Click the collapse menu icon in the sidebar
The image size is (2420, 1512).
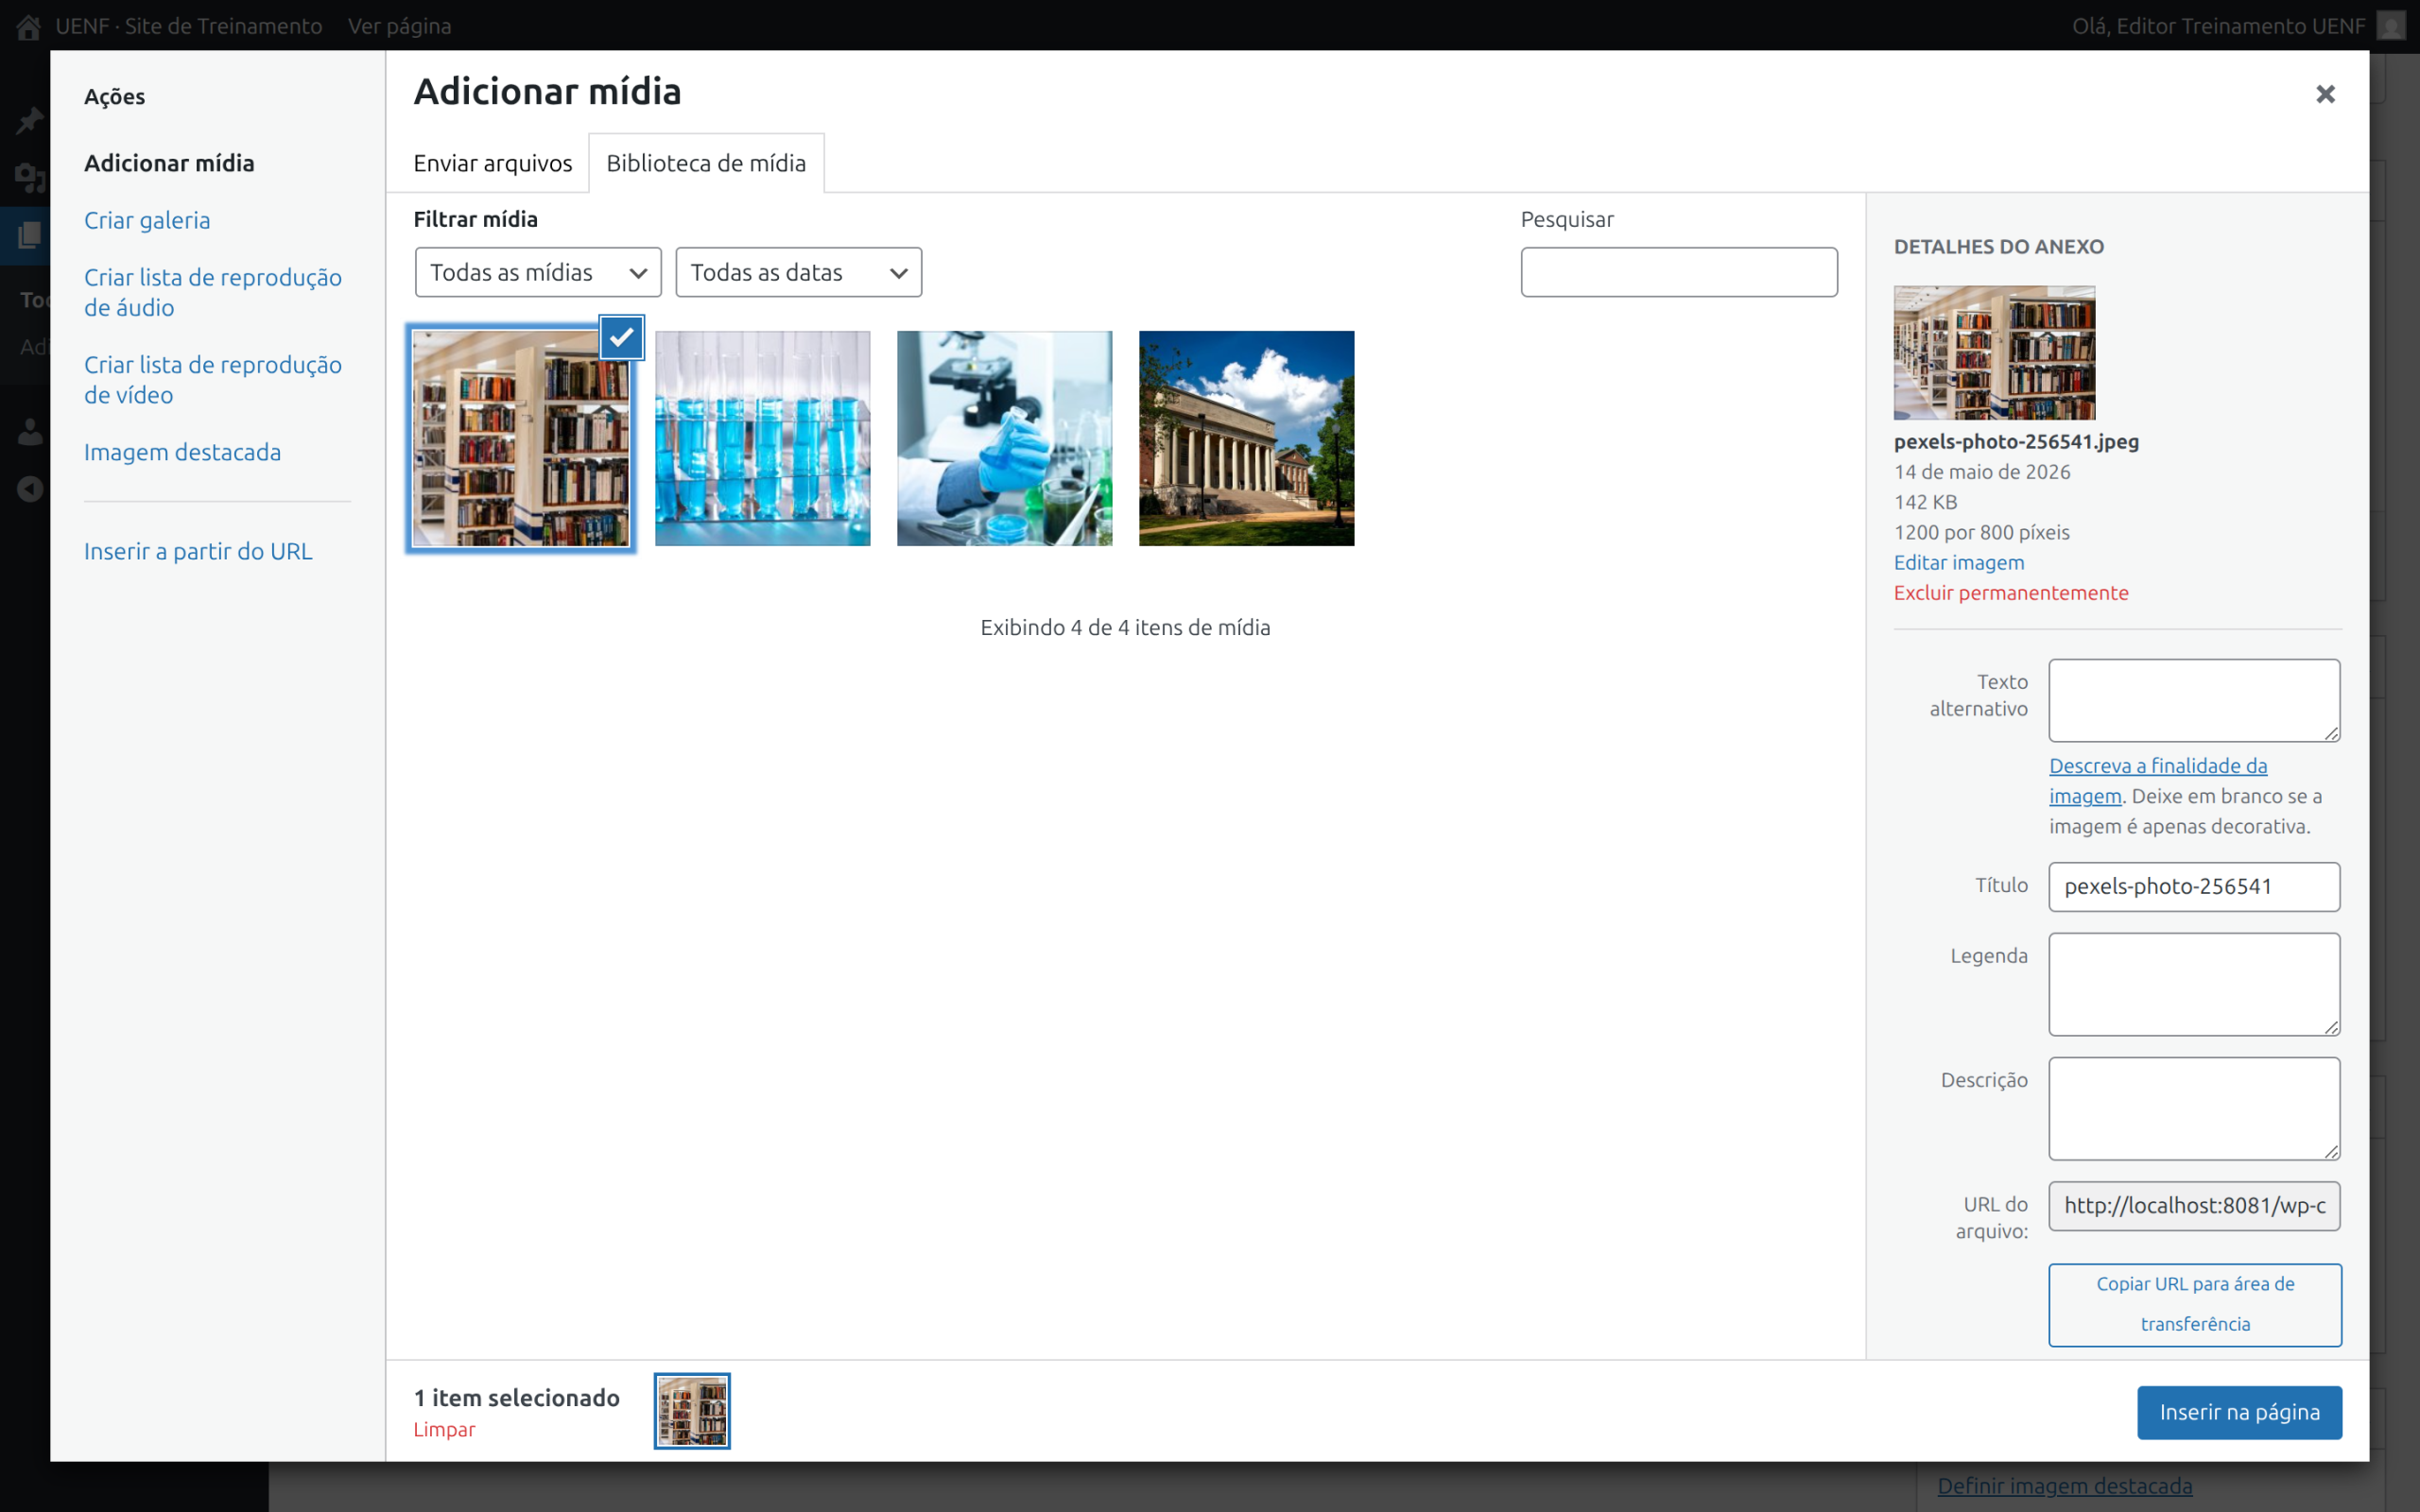(28, 489)
